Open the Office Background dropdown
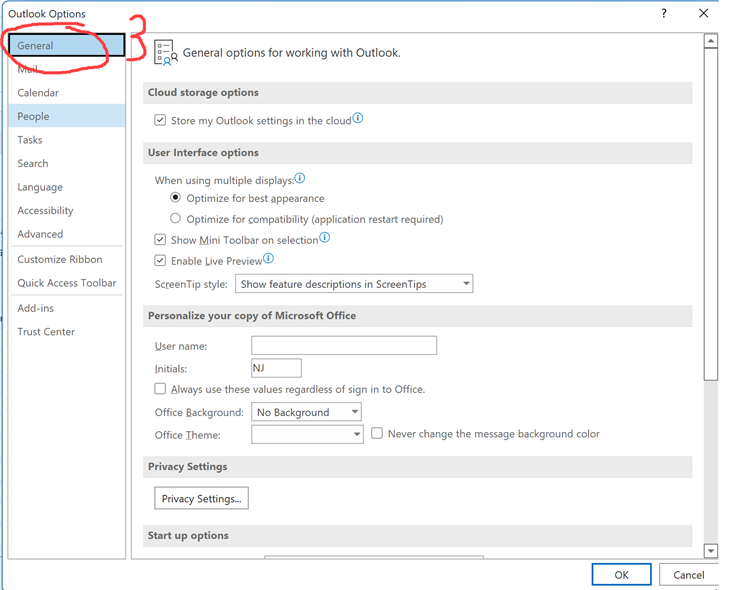750x590 pixels. coord(306,412)
